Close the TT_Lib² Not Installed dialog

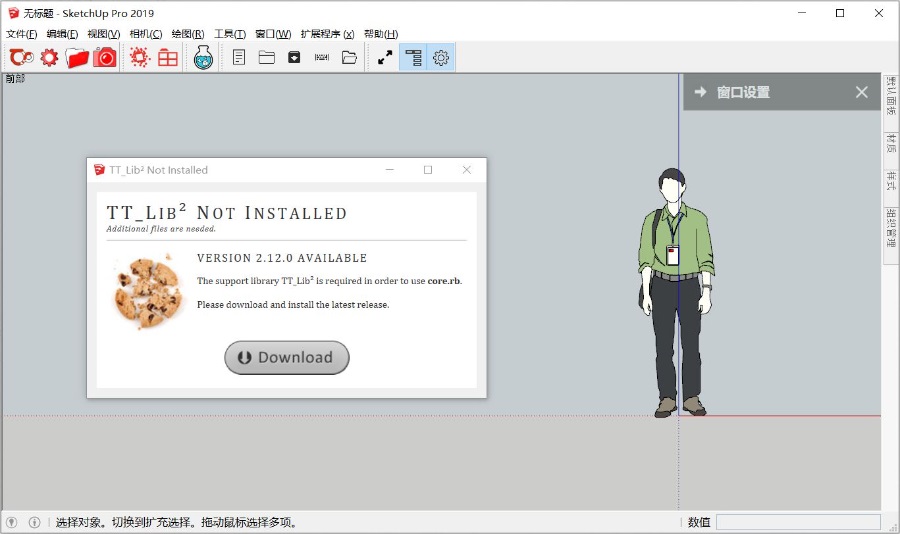tap(467, 170)
